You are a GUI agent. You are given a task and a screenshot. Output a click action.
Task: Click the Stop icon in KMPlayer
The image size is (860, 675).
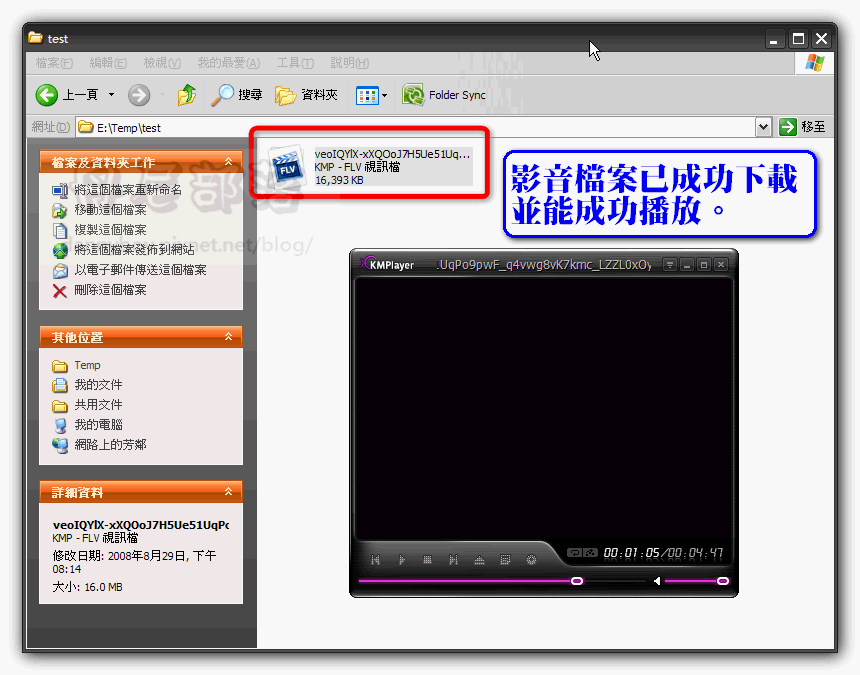point(429,560)
